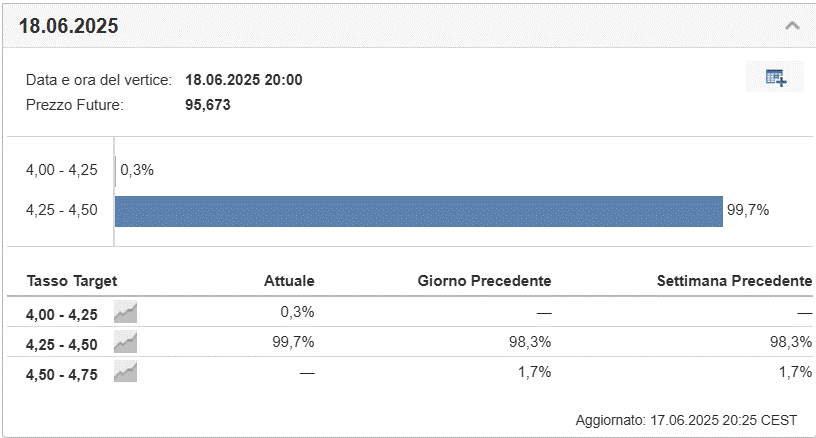816x438 pixels.
Task: Click the 18.06.2025 panel header title
Action: (69, 26)
